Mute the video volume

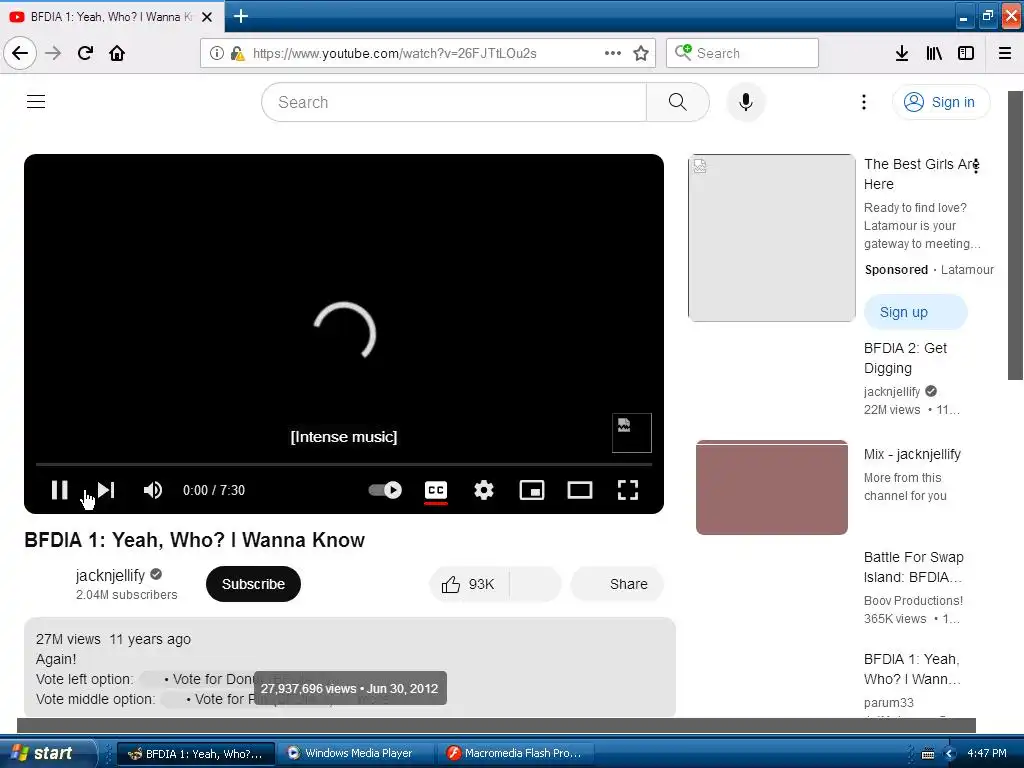tap(153, 490)
